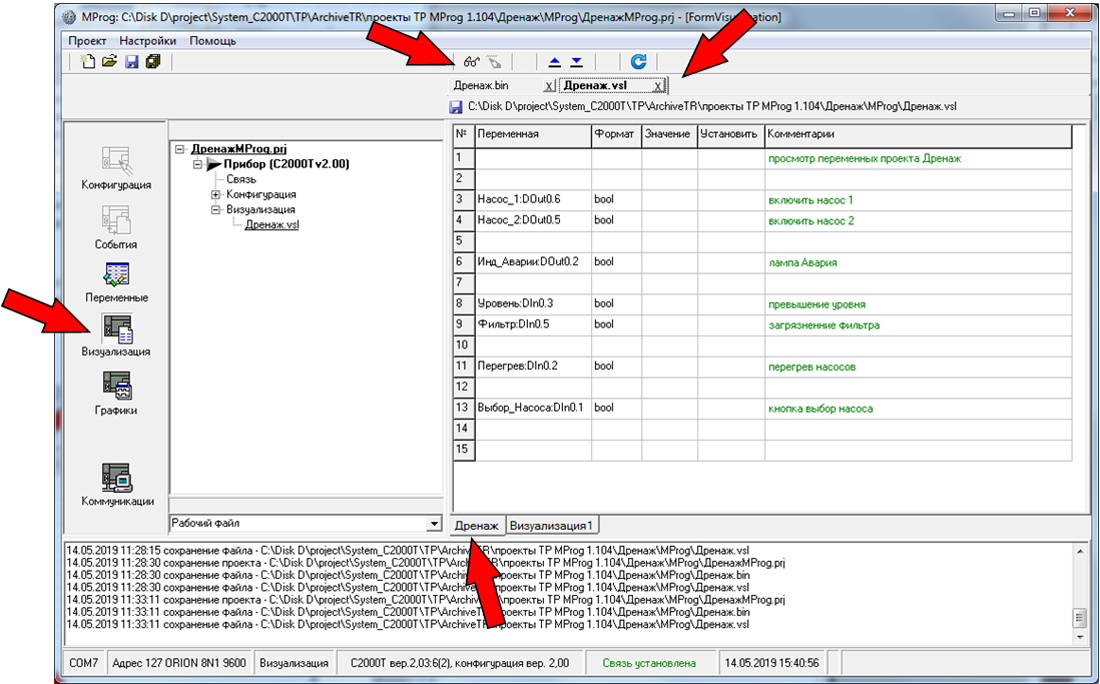Select the Переменные sidebar icon
Viewport: 1100px width, 684px height.
tap(116, 273)
